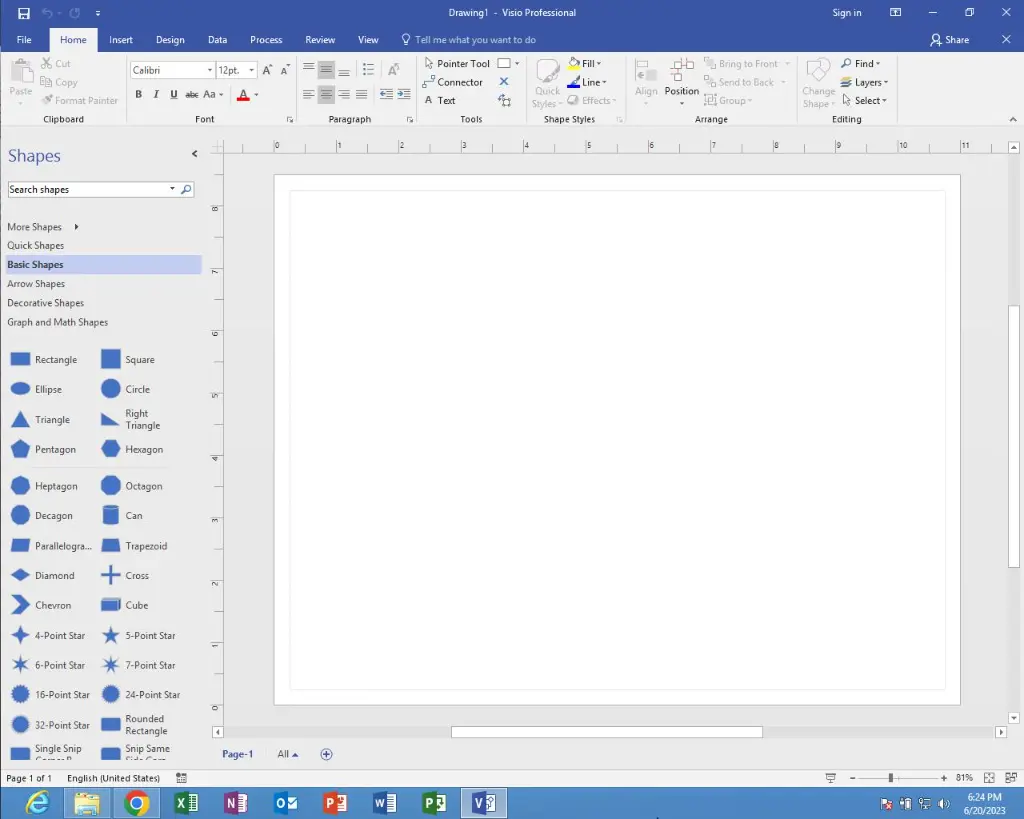Toggle Underline formatting
The height and width of the screenshot is (819, 1024).
(x=173, y=95)
